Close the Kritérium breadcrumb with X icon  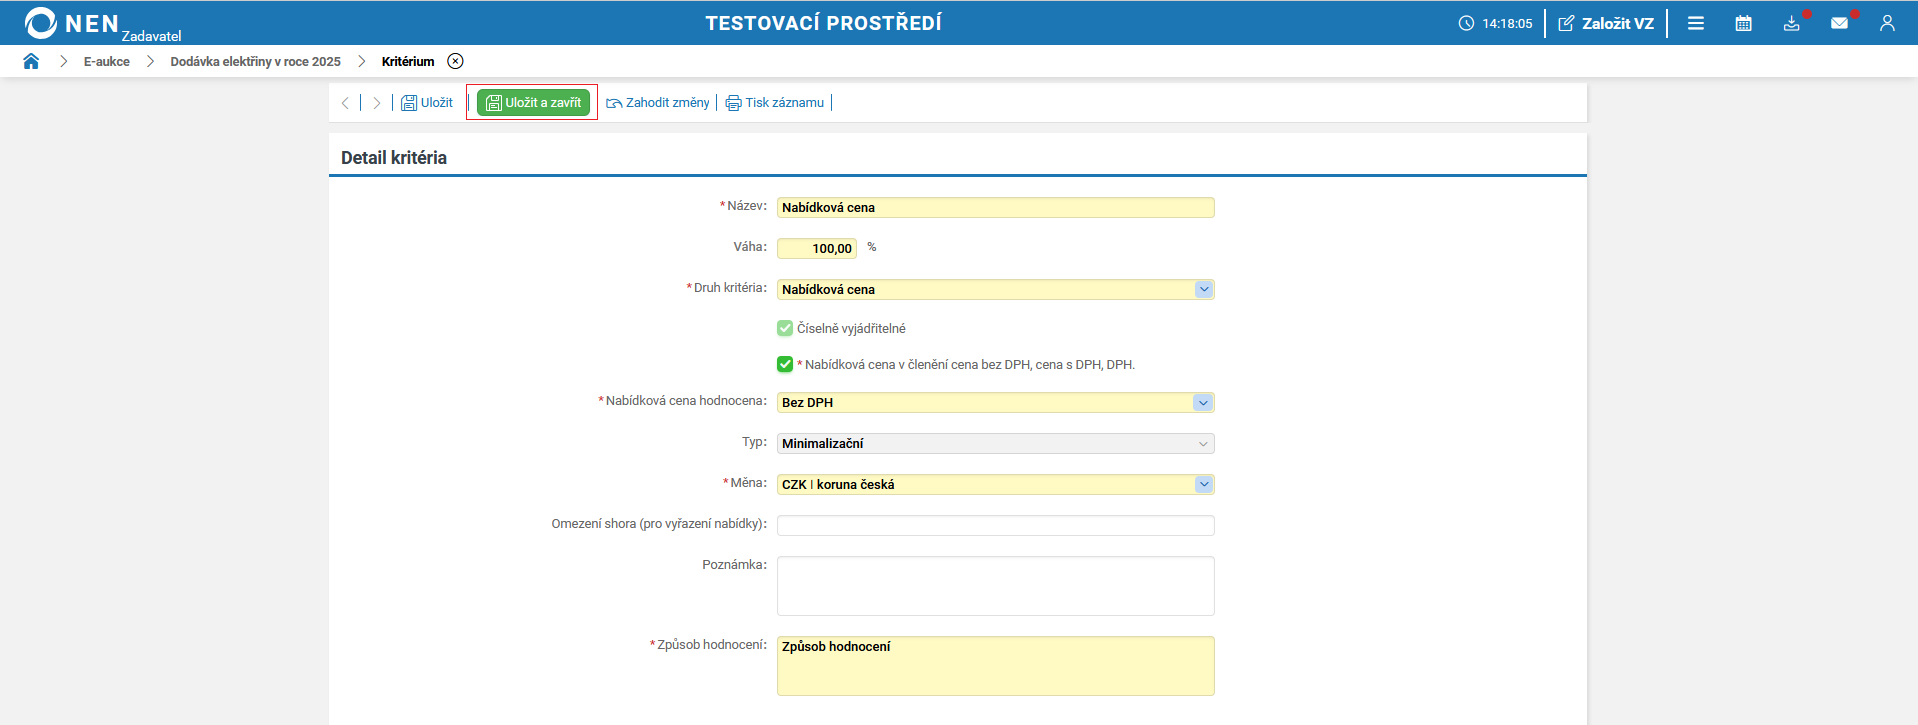455,61
